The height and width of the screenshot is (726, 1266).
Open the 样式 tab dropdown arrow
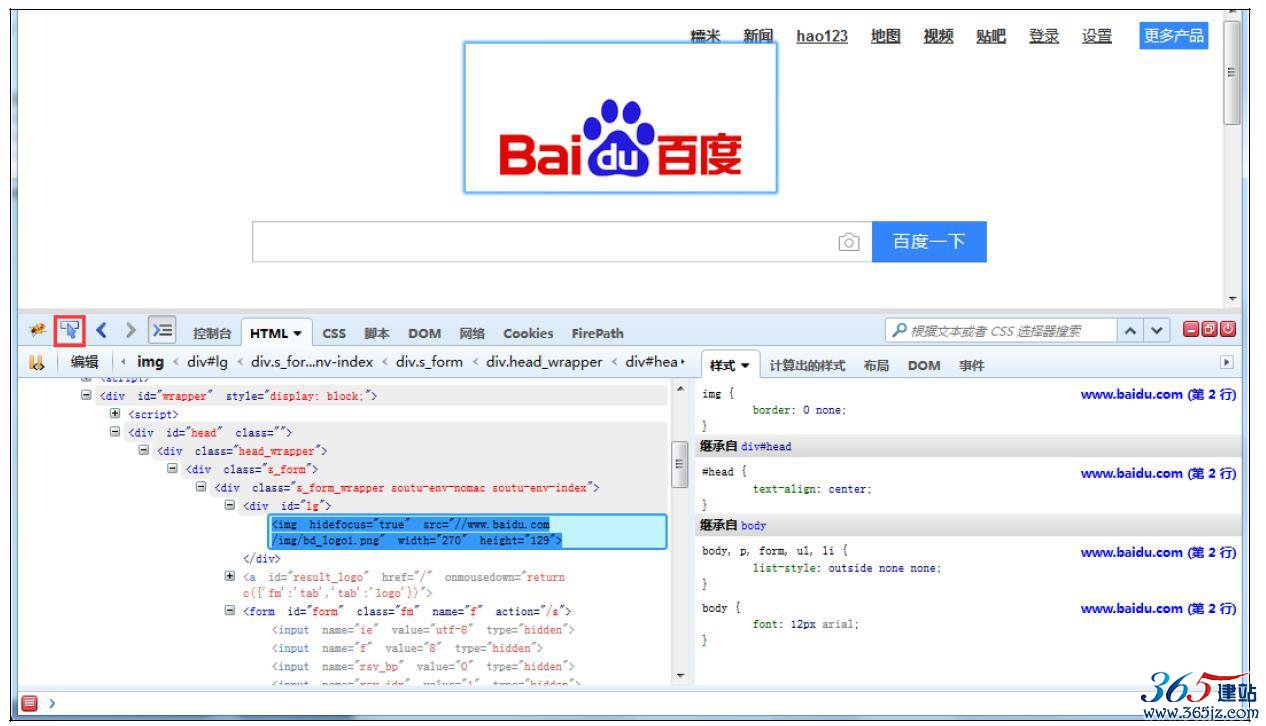744,366
